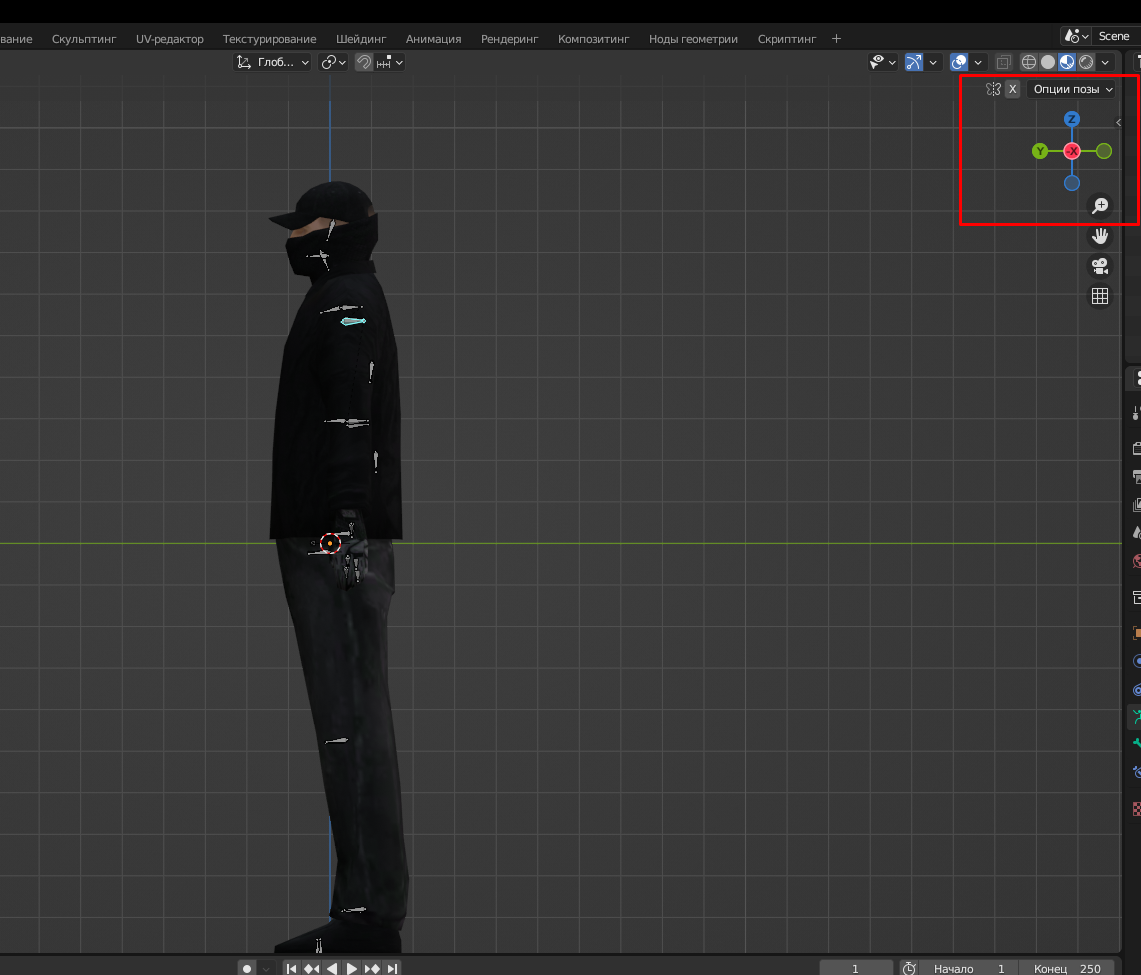Select wireframe viewport shading icon
The height and width of the screenshot is (975, 1141).
pos(1028,62)
